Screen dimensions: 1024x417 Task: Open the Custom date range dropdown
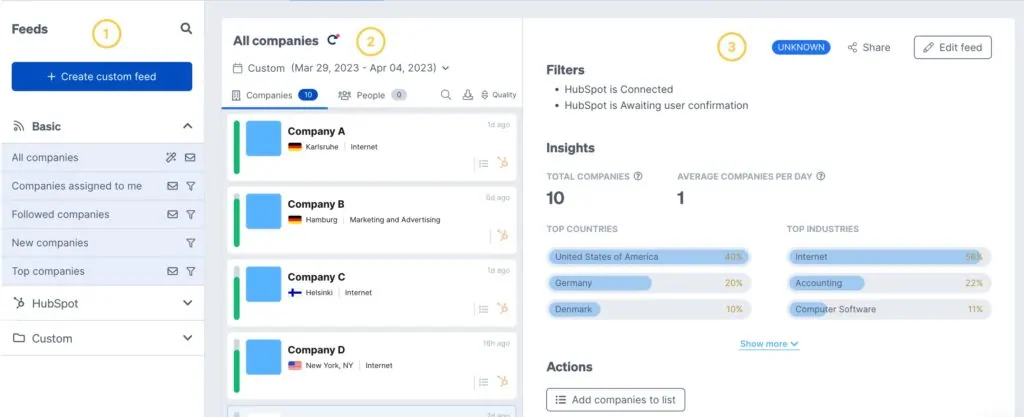(x=342, y=68)
